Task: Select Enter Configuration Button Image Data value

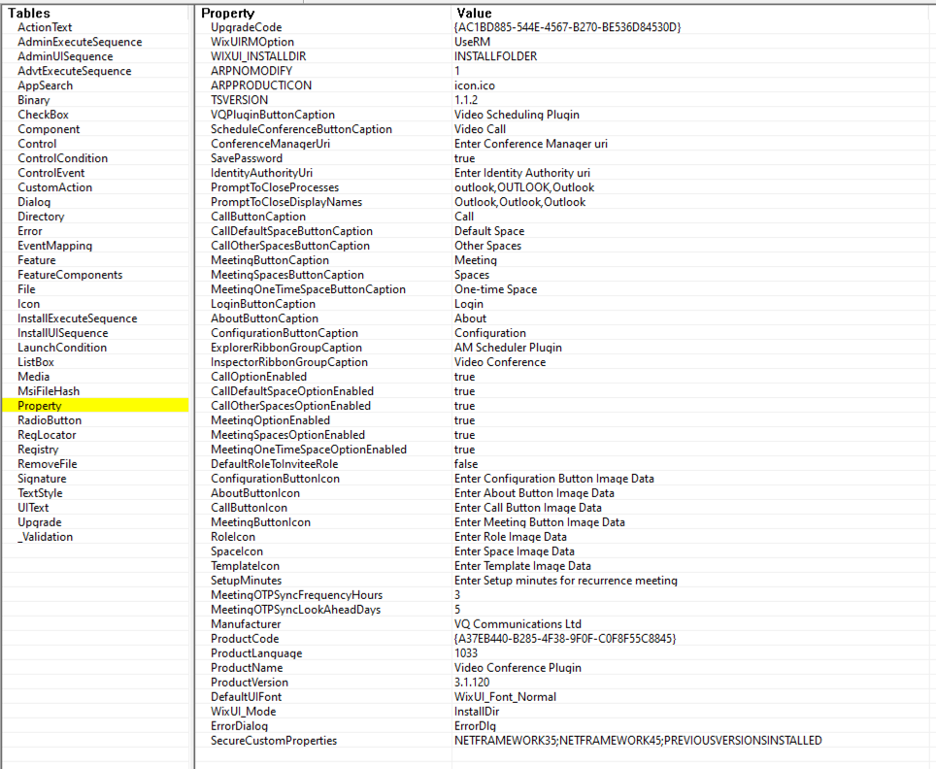Action: [x=554, y=479]
